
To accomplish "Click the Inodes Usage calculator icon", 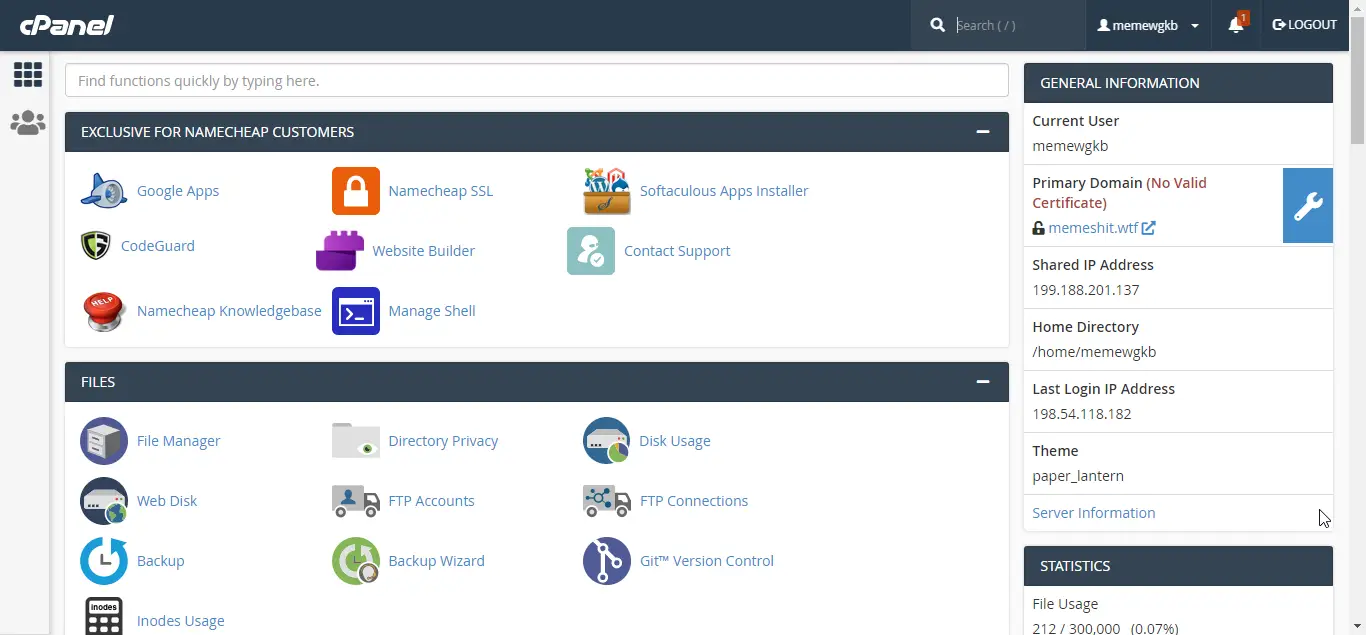I will pyautogui.click(x=104, y=617).
